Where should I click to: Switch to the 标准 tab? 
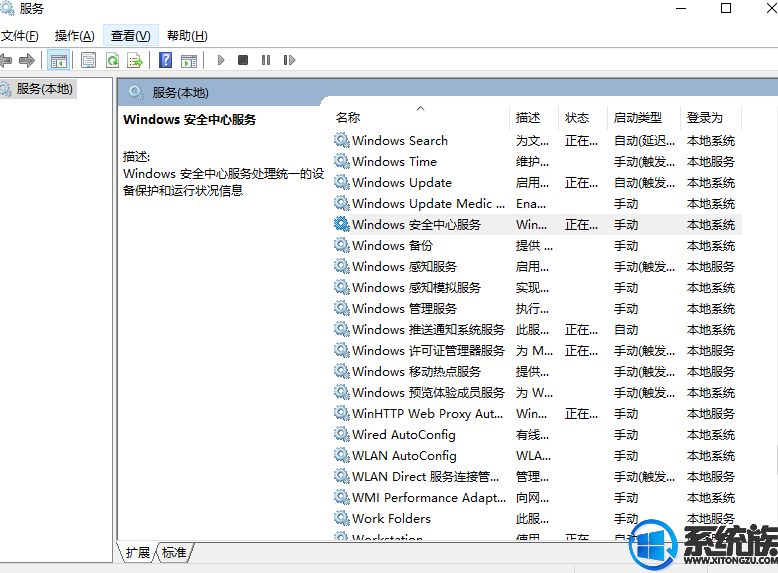(x=174, y=552)
